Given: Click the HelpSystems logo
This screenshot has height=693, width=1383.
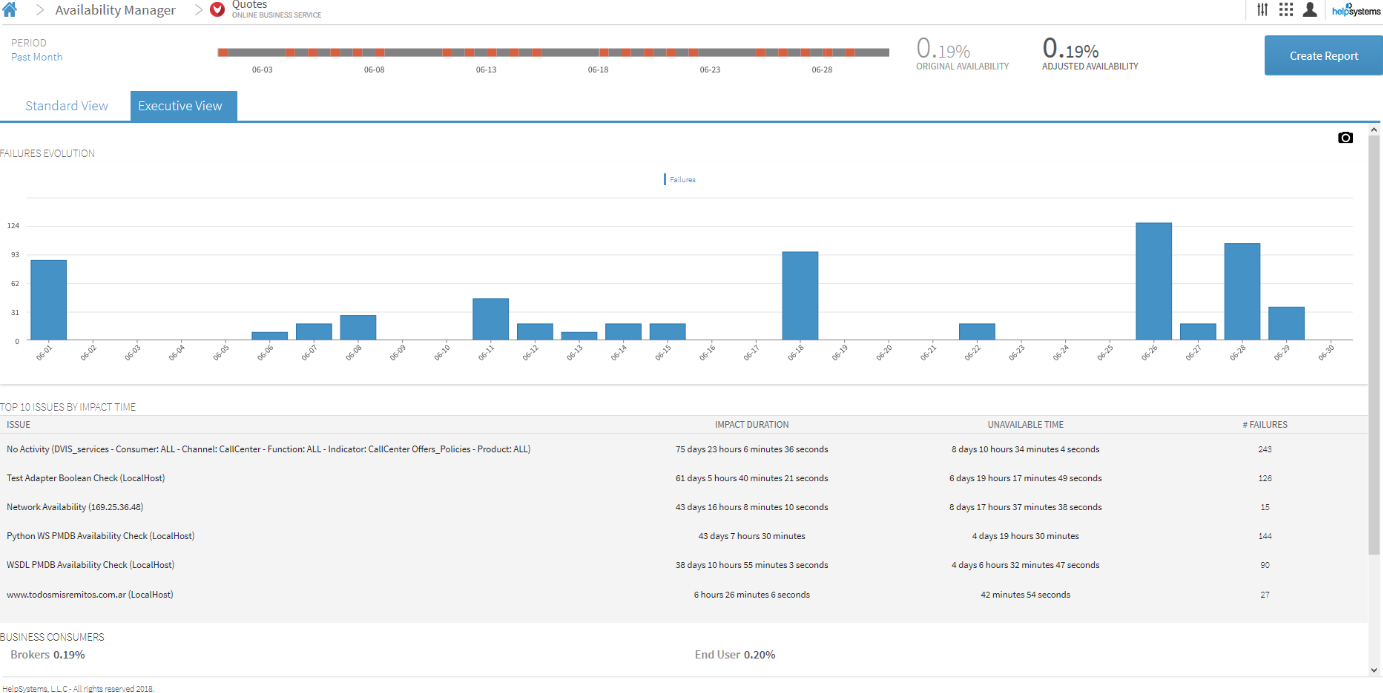Looking at the screenshot, I should (1356, 10).
